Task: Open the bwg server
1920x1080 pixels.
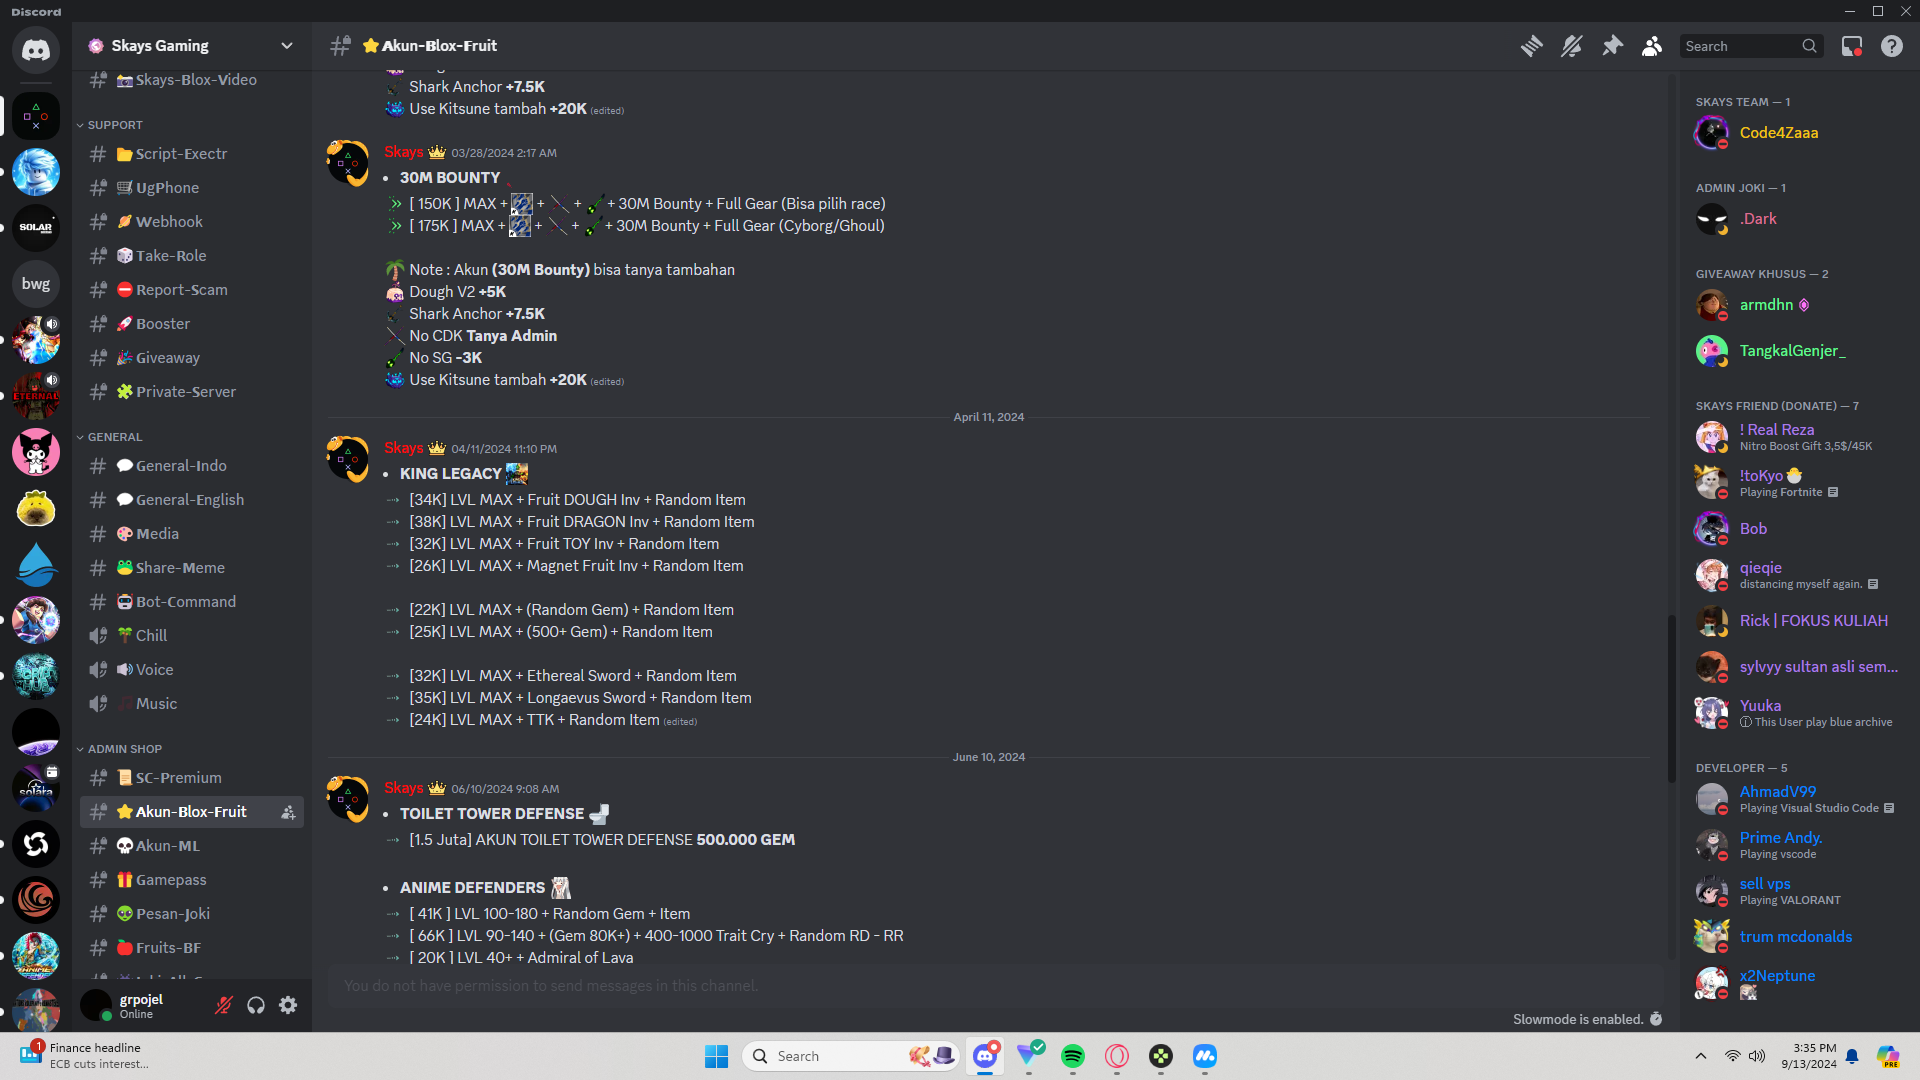Action: pos(36,284)
